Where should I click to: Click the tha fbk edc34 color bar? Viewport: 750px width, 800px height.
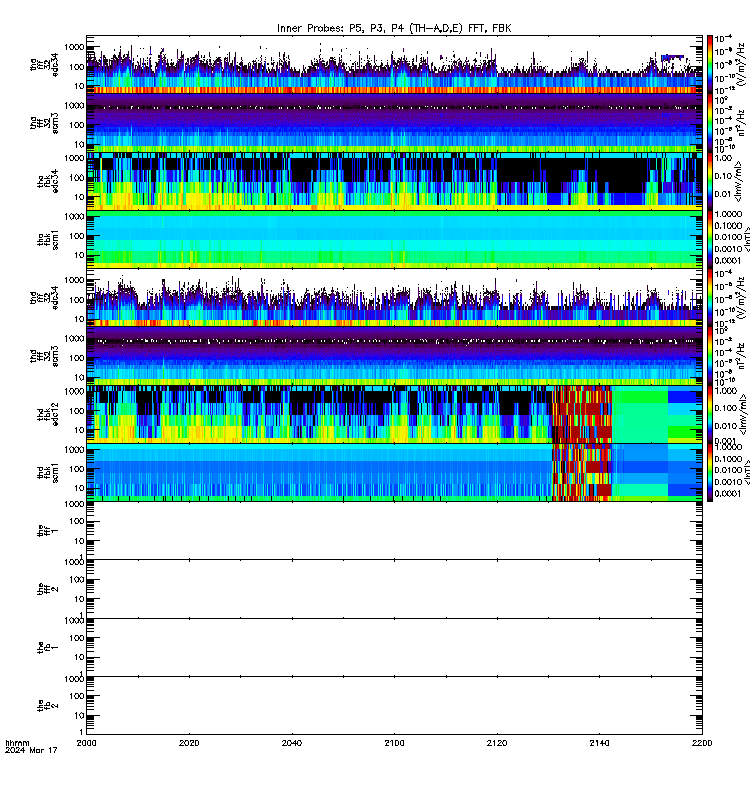tap(710, 181)
